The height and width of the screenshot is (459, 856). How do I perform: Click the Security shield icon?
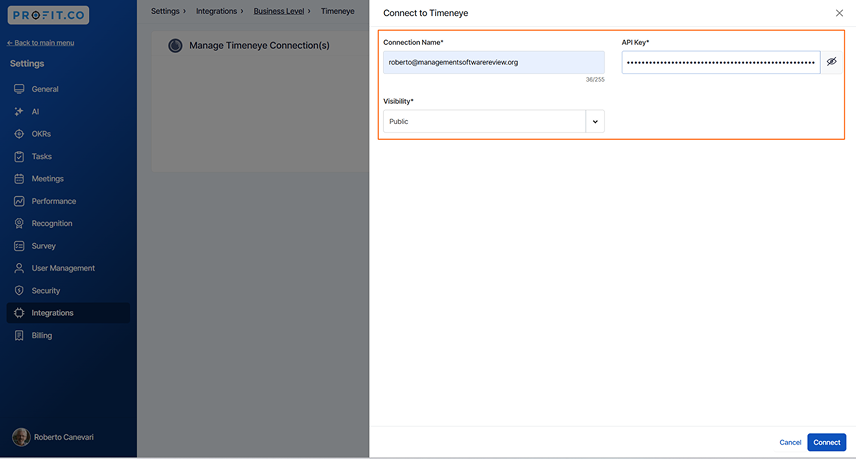[19, 290]
